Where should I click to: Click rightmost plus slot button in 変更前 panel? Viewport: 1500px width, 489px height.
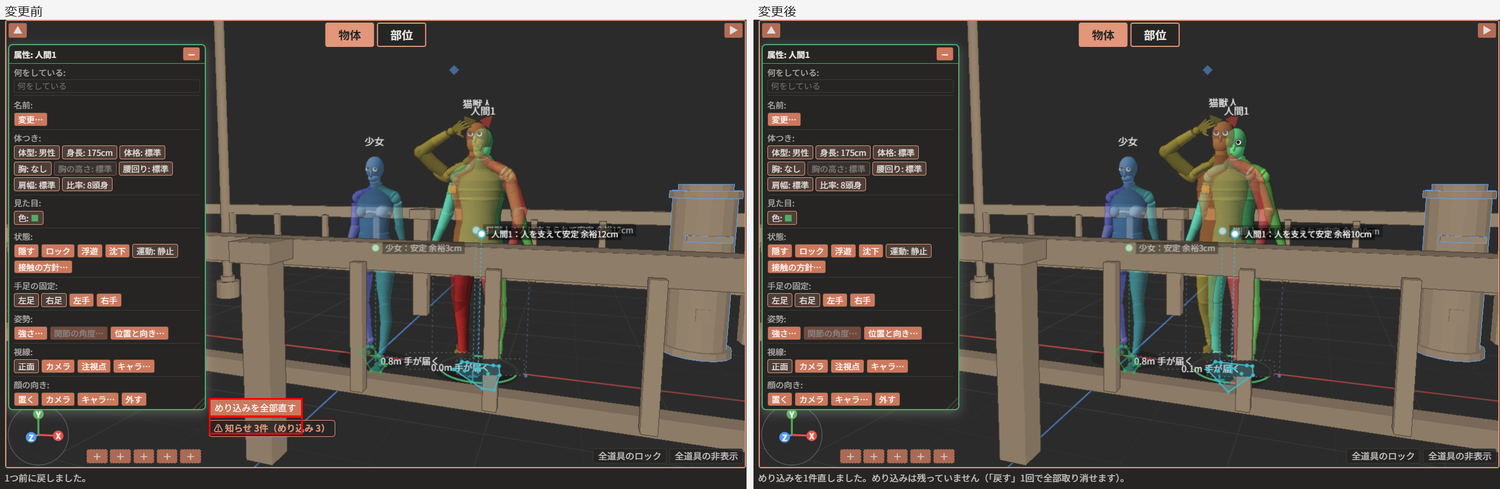tap(191, 456)
